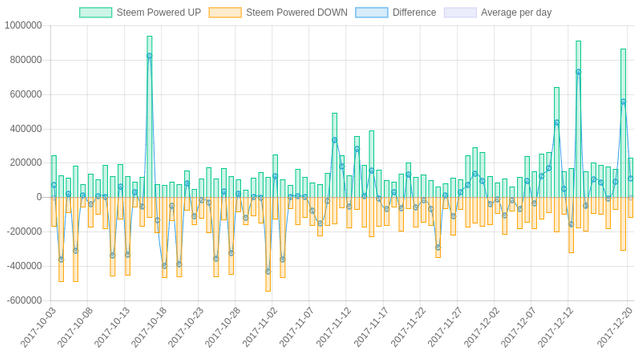Click the 200000 y-axis value
The height and width of the screenshot is (361, 640).
pyautogui.click(x=26, y=163)
